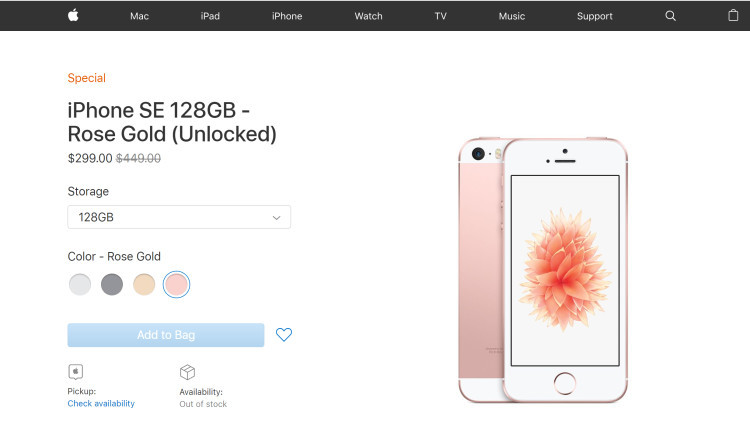Click the shipping box availability icon
750x421 pixels.
coord(188,372)
